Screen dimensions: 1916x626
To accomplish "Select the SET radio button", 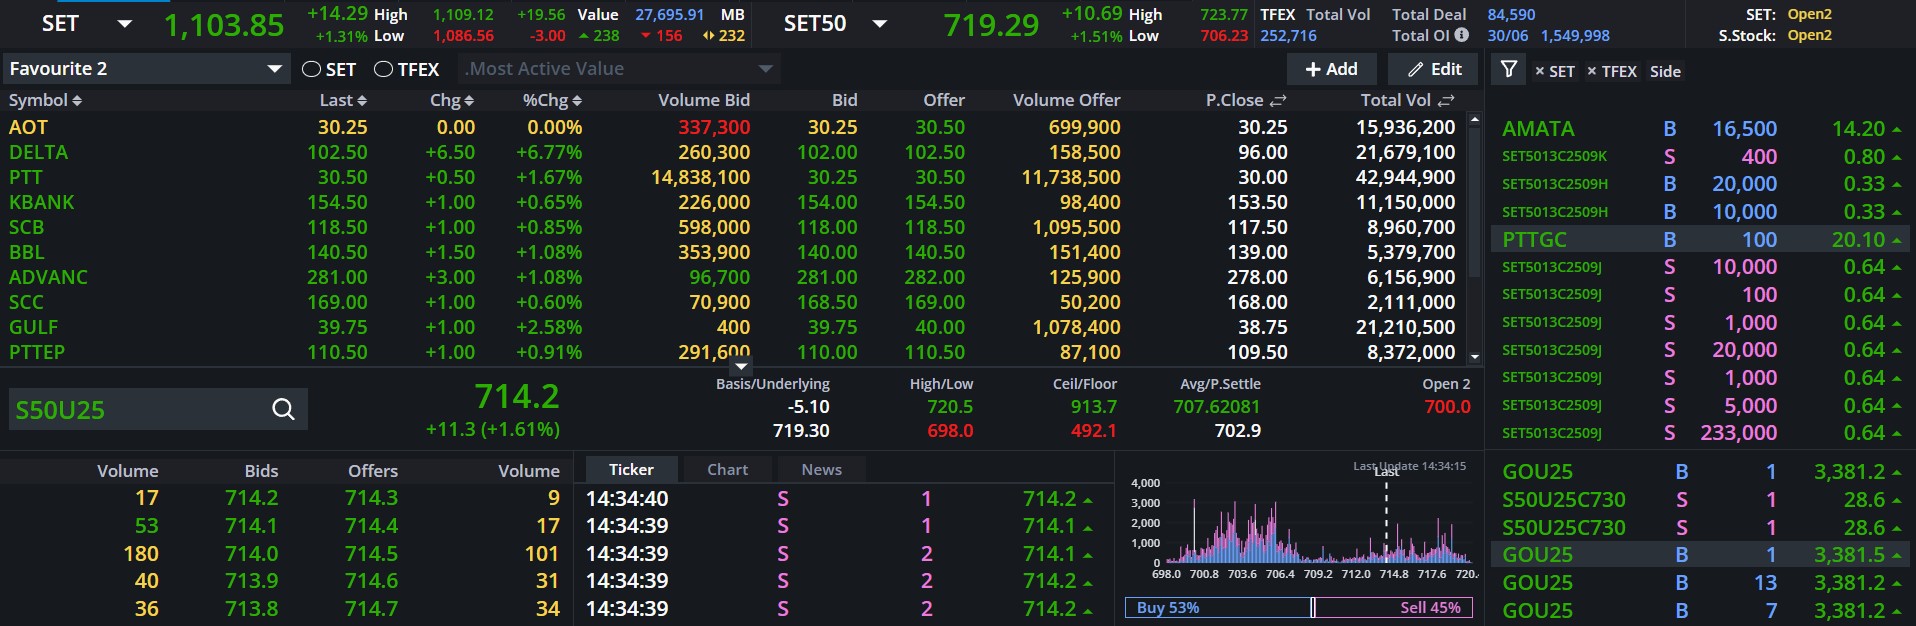I will pyautogui.click(x=311, y=69).
